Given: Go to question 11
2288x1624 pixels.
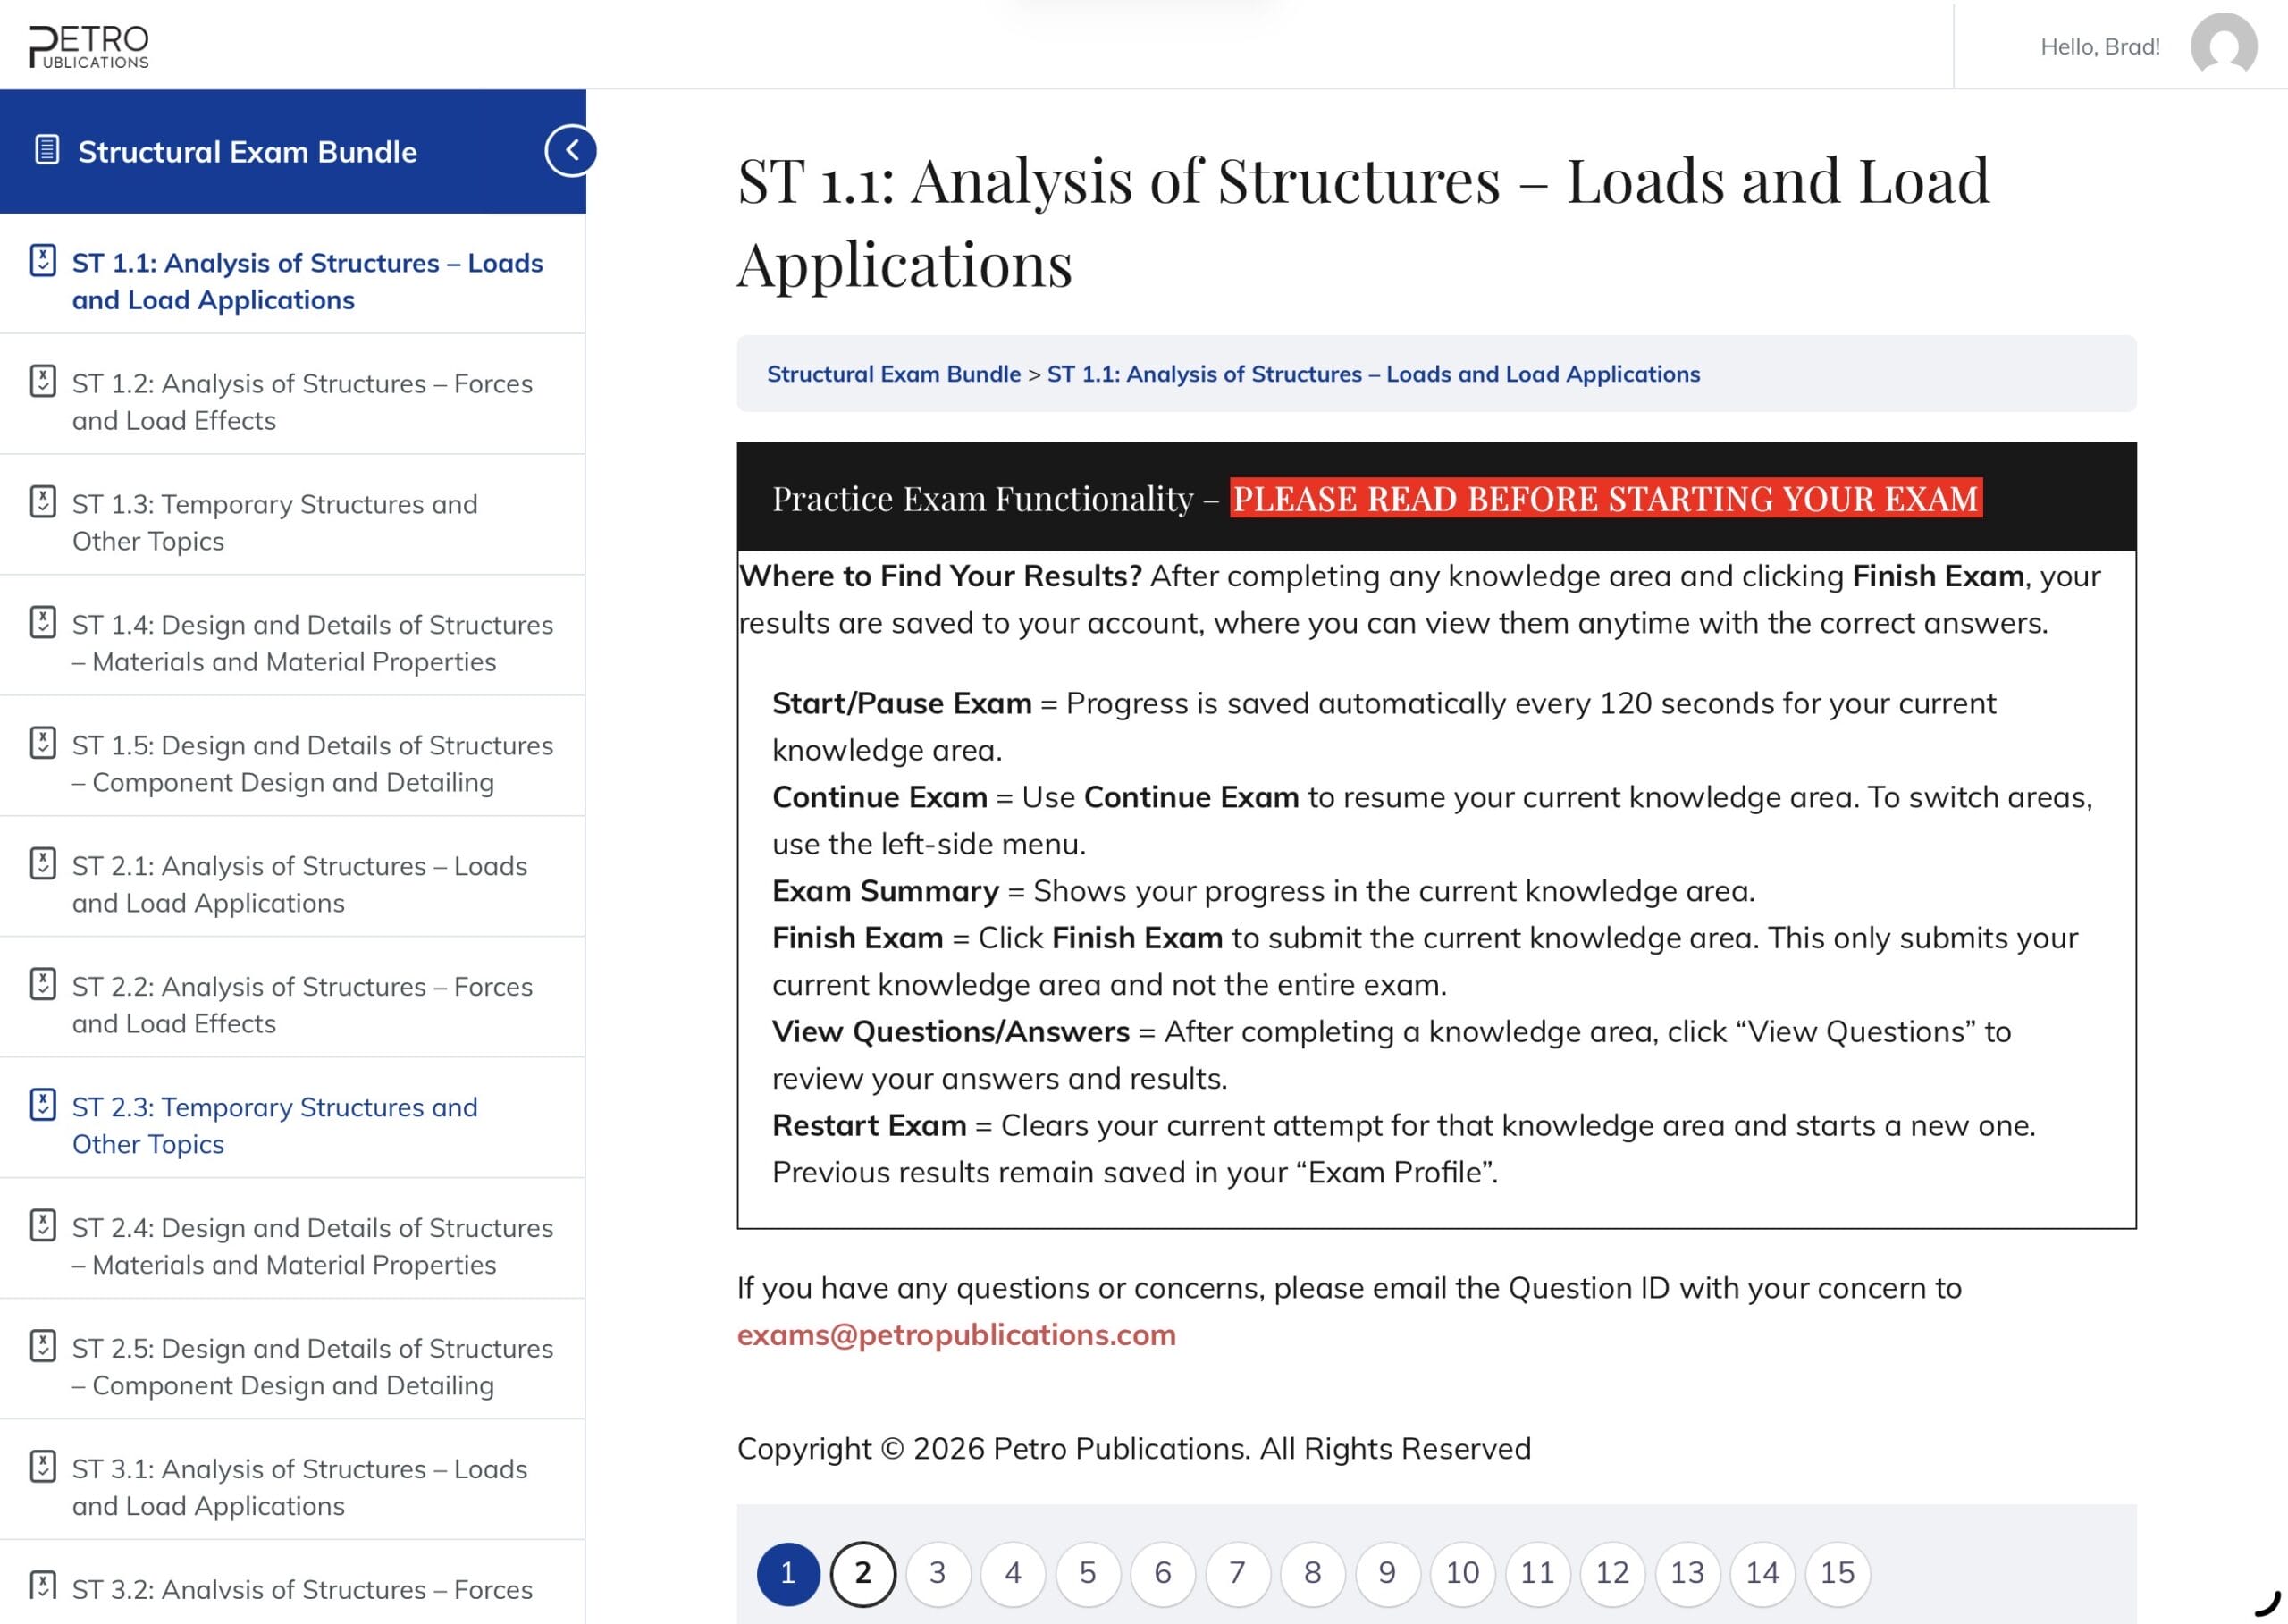Looking at the screenshot, I should pyautogui.click(x=1538, y=1574).
